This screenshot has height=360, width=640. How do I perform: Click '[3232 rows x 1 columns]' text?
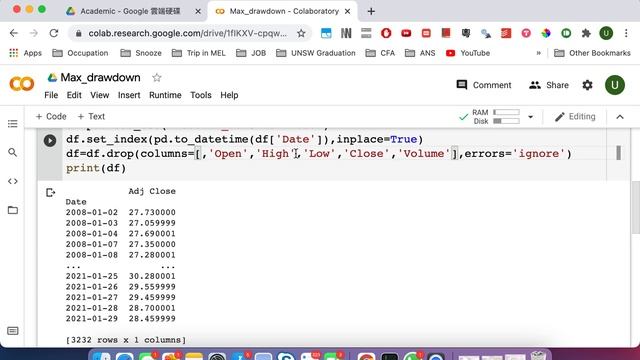pyautogui.click(x=126, y=340)
